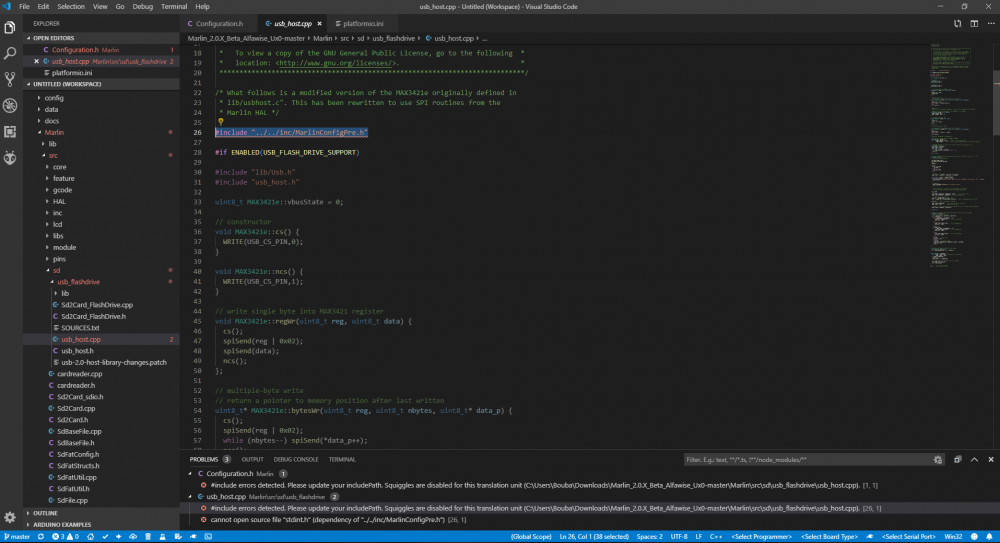The image size is (1000, 543).
Task: Open the File menu
Action: 24,6
